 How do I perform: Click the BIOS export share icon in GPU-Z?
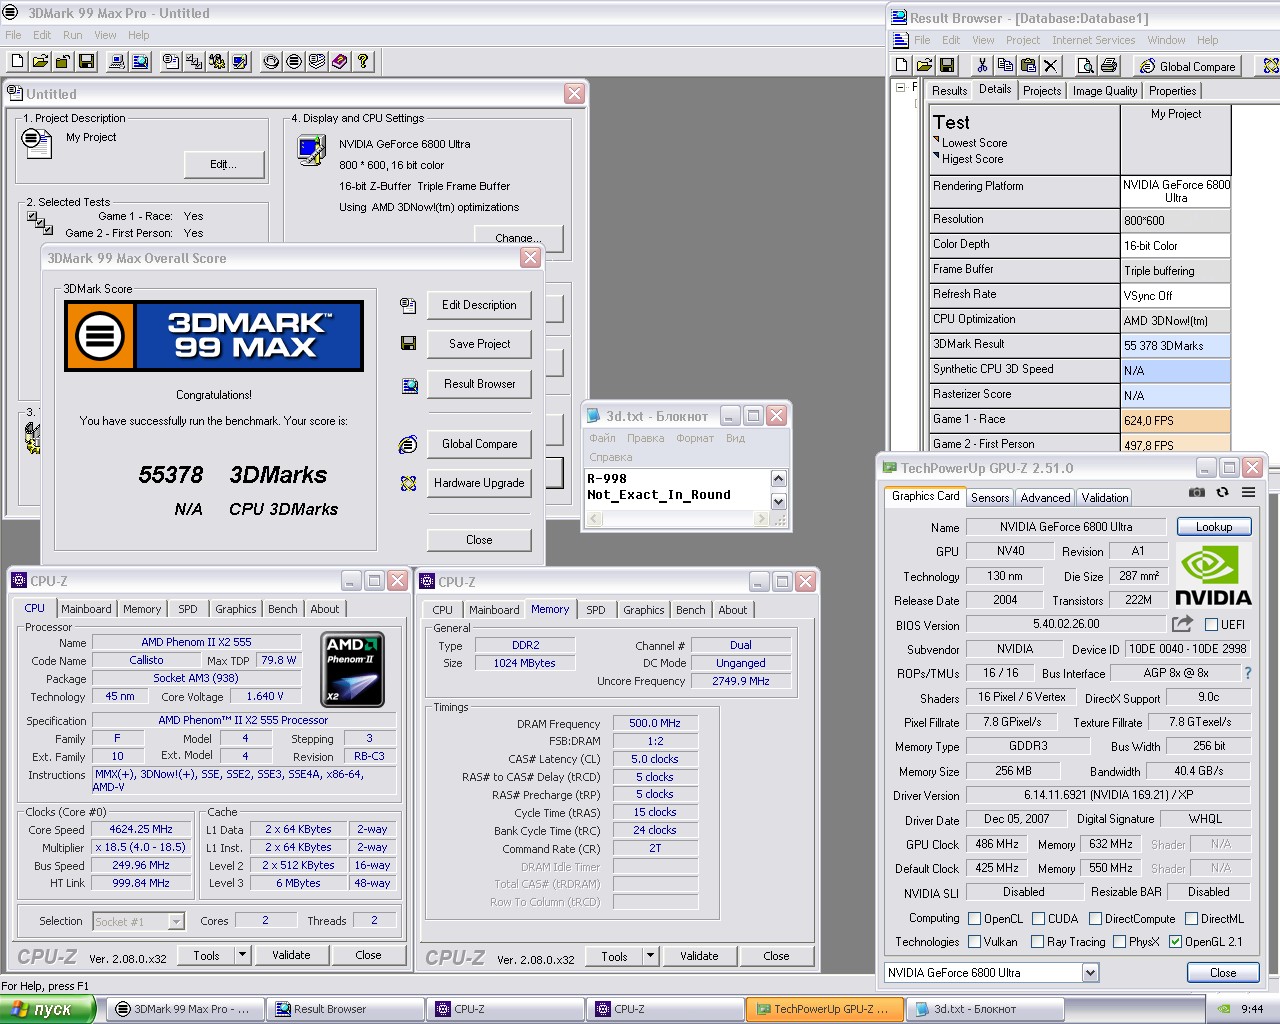pyautogui.click(x=1182, y=624)
